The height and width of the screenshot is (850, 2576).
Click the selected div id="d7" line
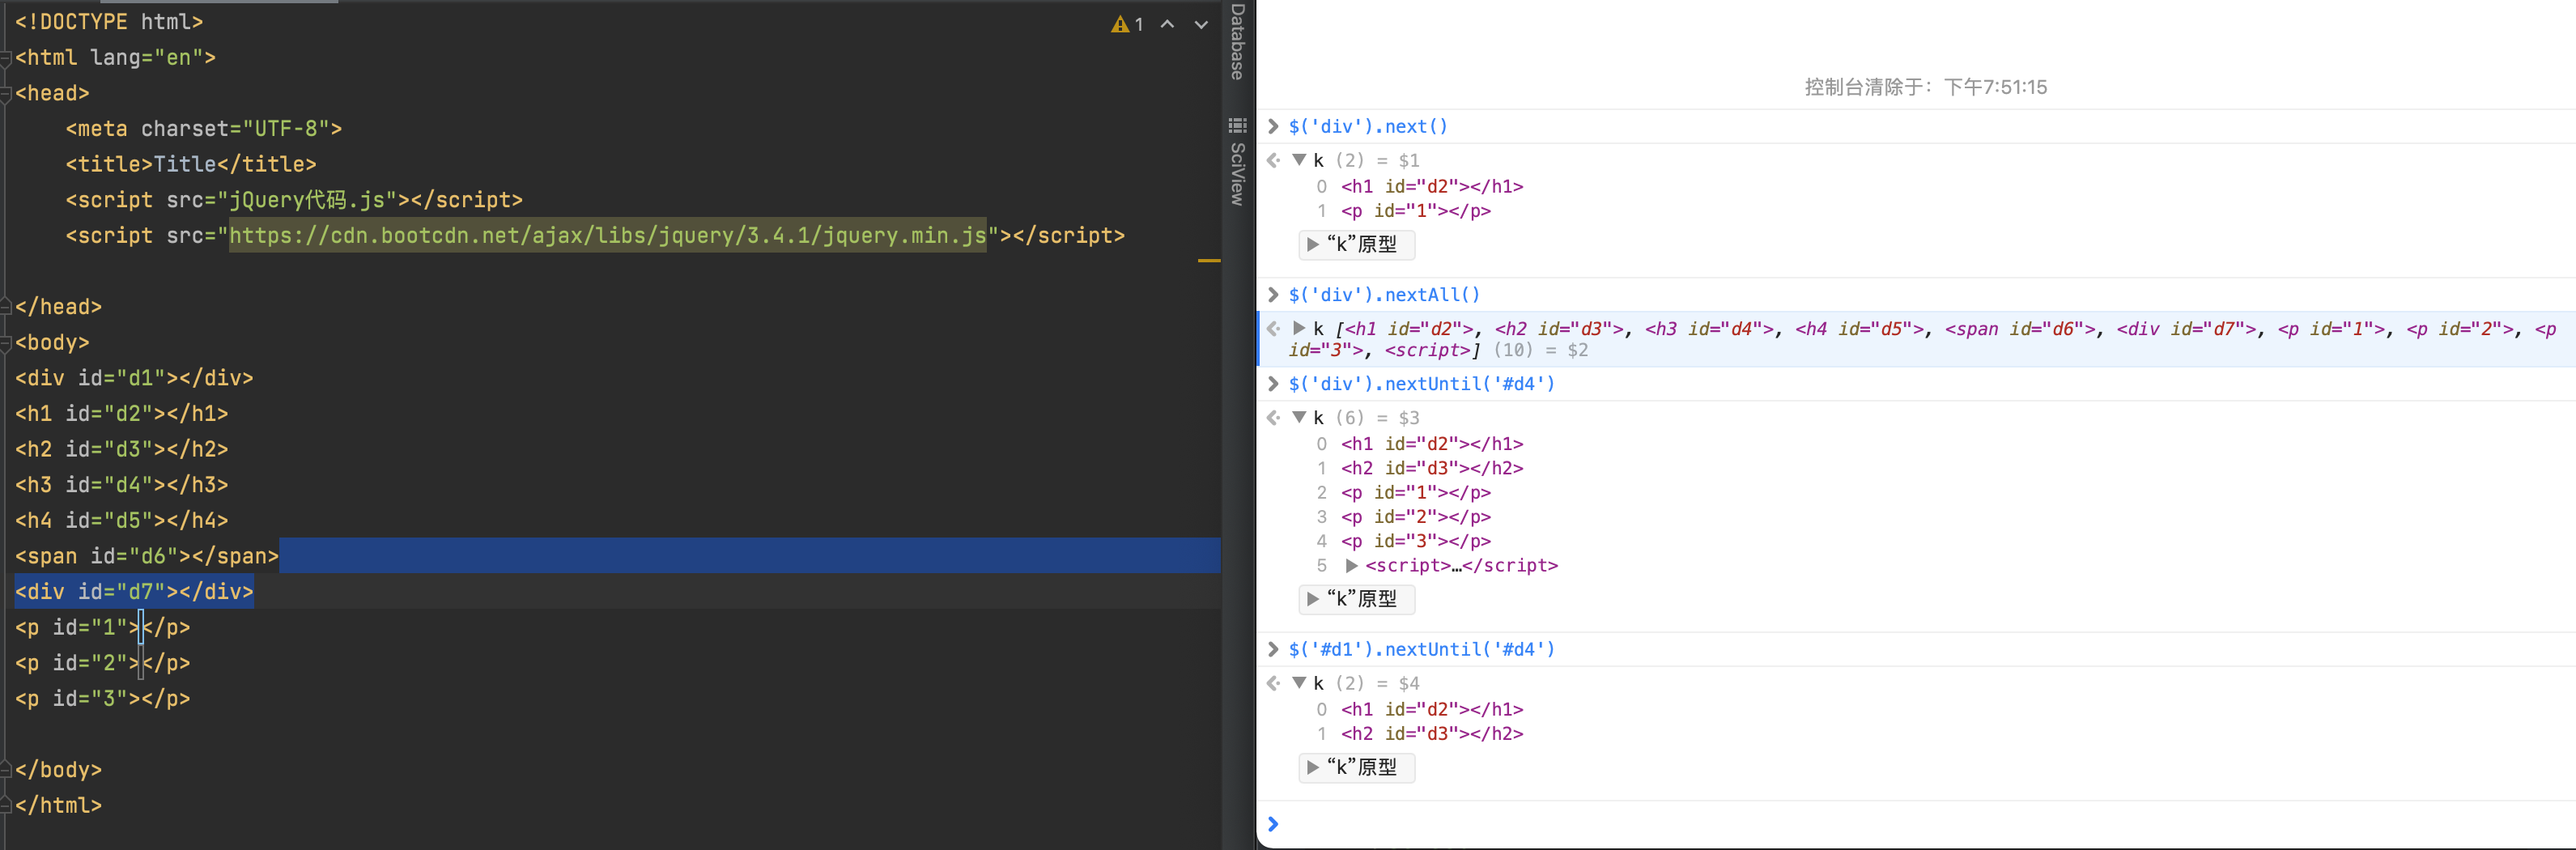click(134, 592)
